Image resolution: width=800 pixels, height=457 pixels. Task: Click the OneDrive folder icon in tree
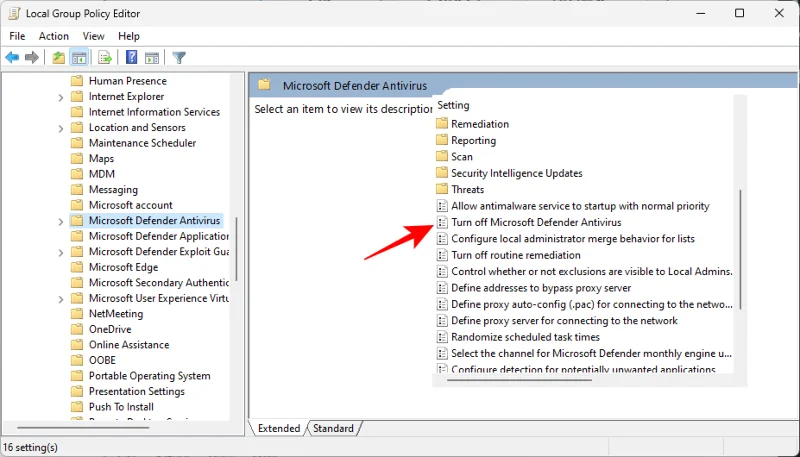click(77, 329)
